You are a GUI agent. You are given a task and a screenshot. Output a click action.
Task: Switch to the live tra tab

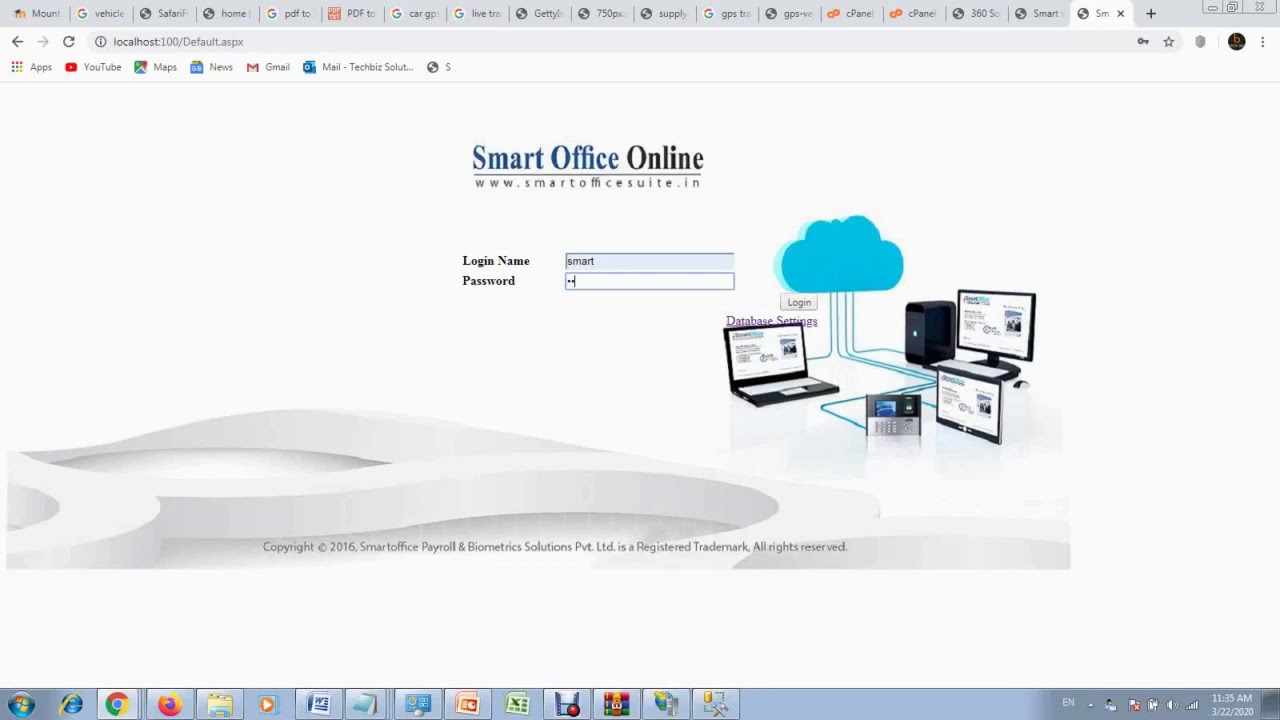[477, 13]
